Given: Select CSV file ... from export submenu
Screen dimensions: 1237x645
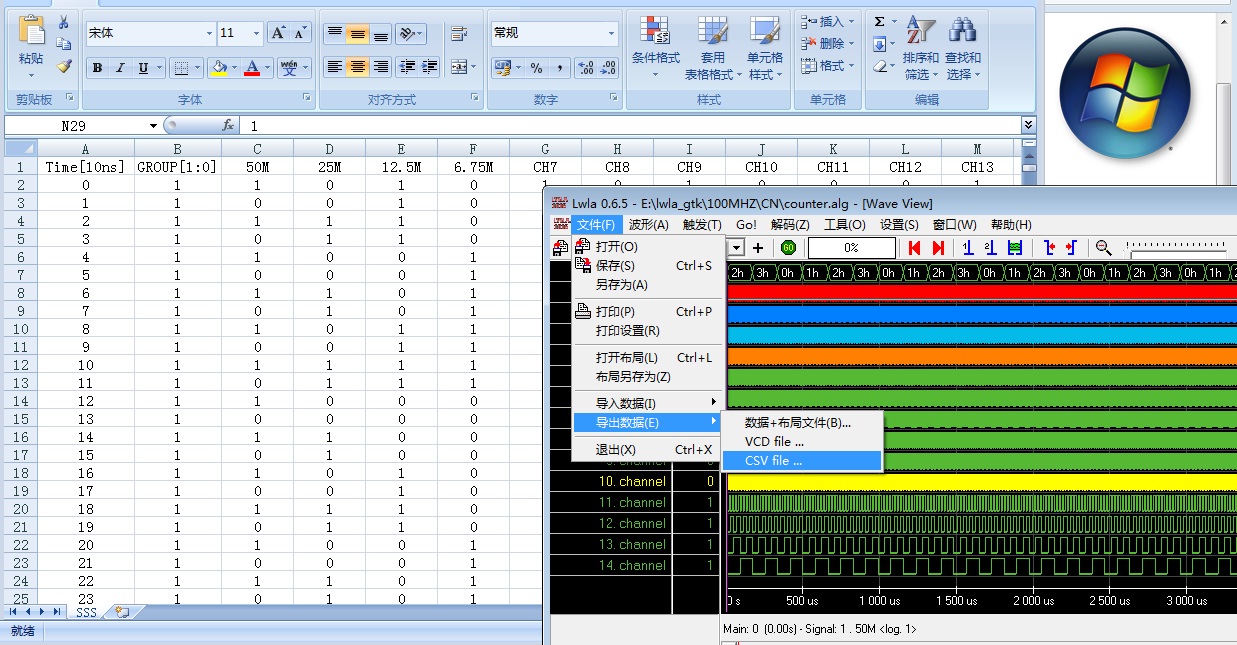Looking at the screenshot, I should pos(773,461).
